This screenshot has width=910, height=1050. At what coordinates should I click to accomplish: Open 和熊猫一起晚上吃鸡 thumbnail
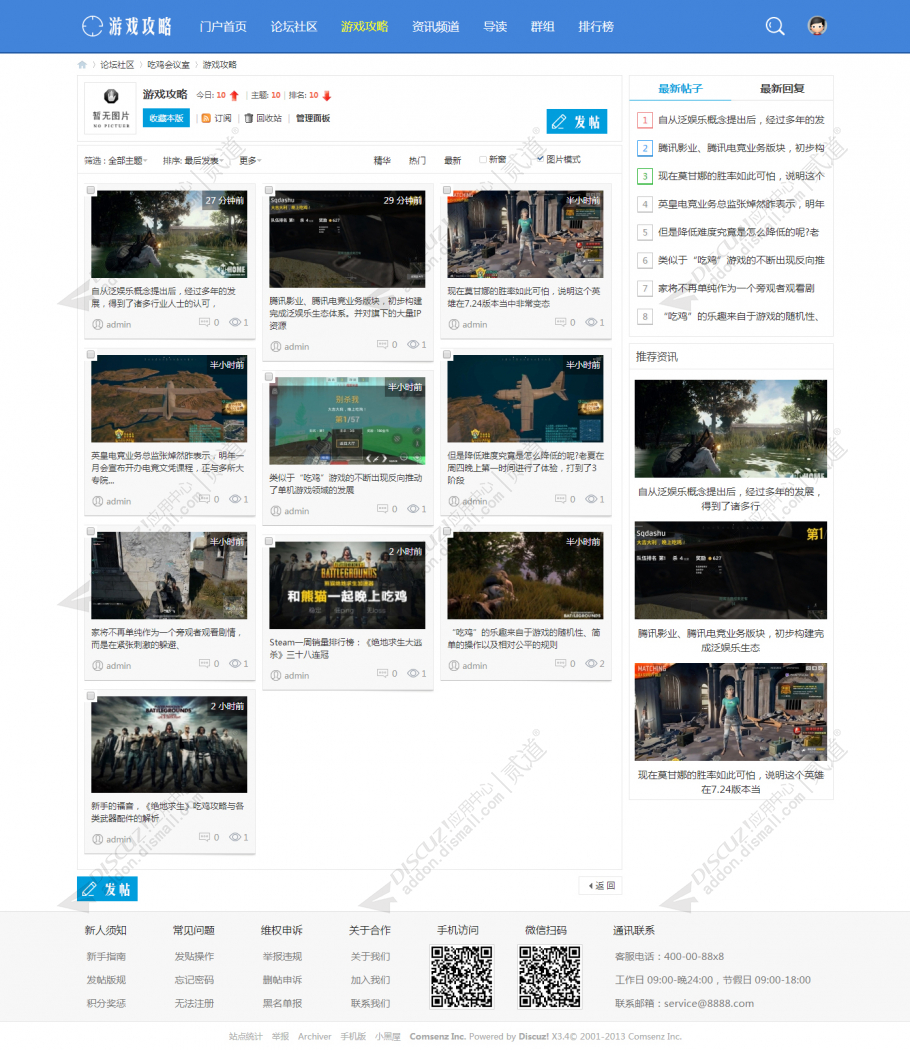(x=347, y=585)
